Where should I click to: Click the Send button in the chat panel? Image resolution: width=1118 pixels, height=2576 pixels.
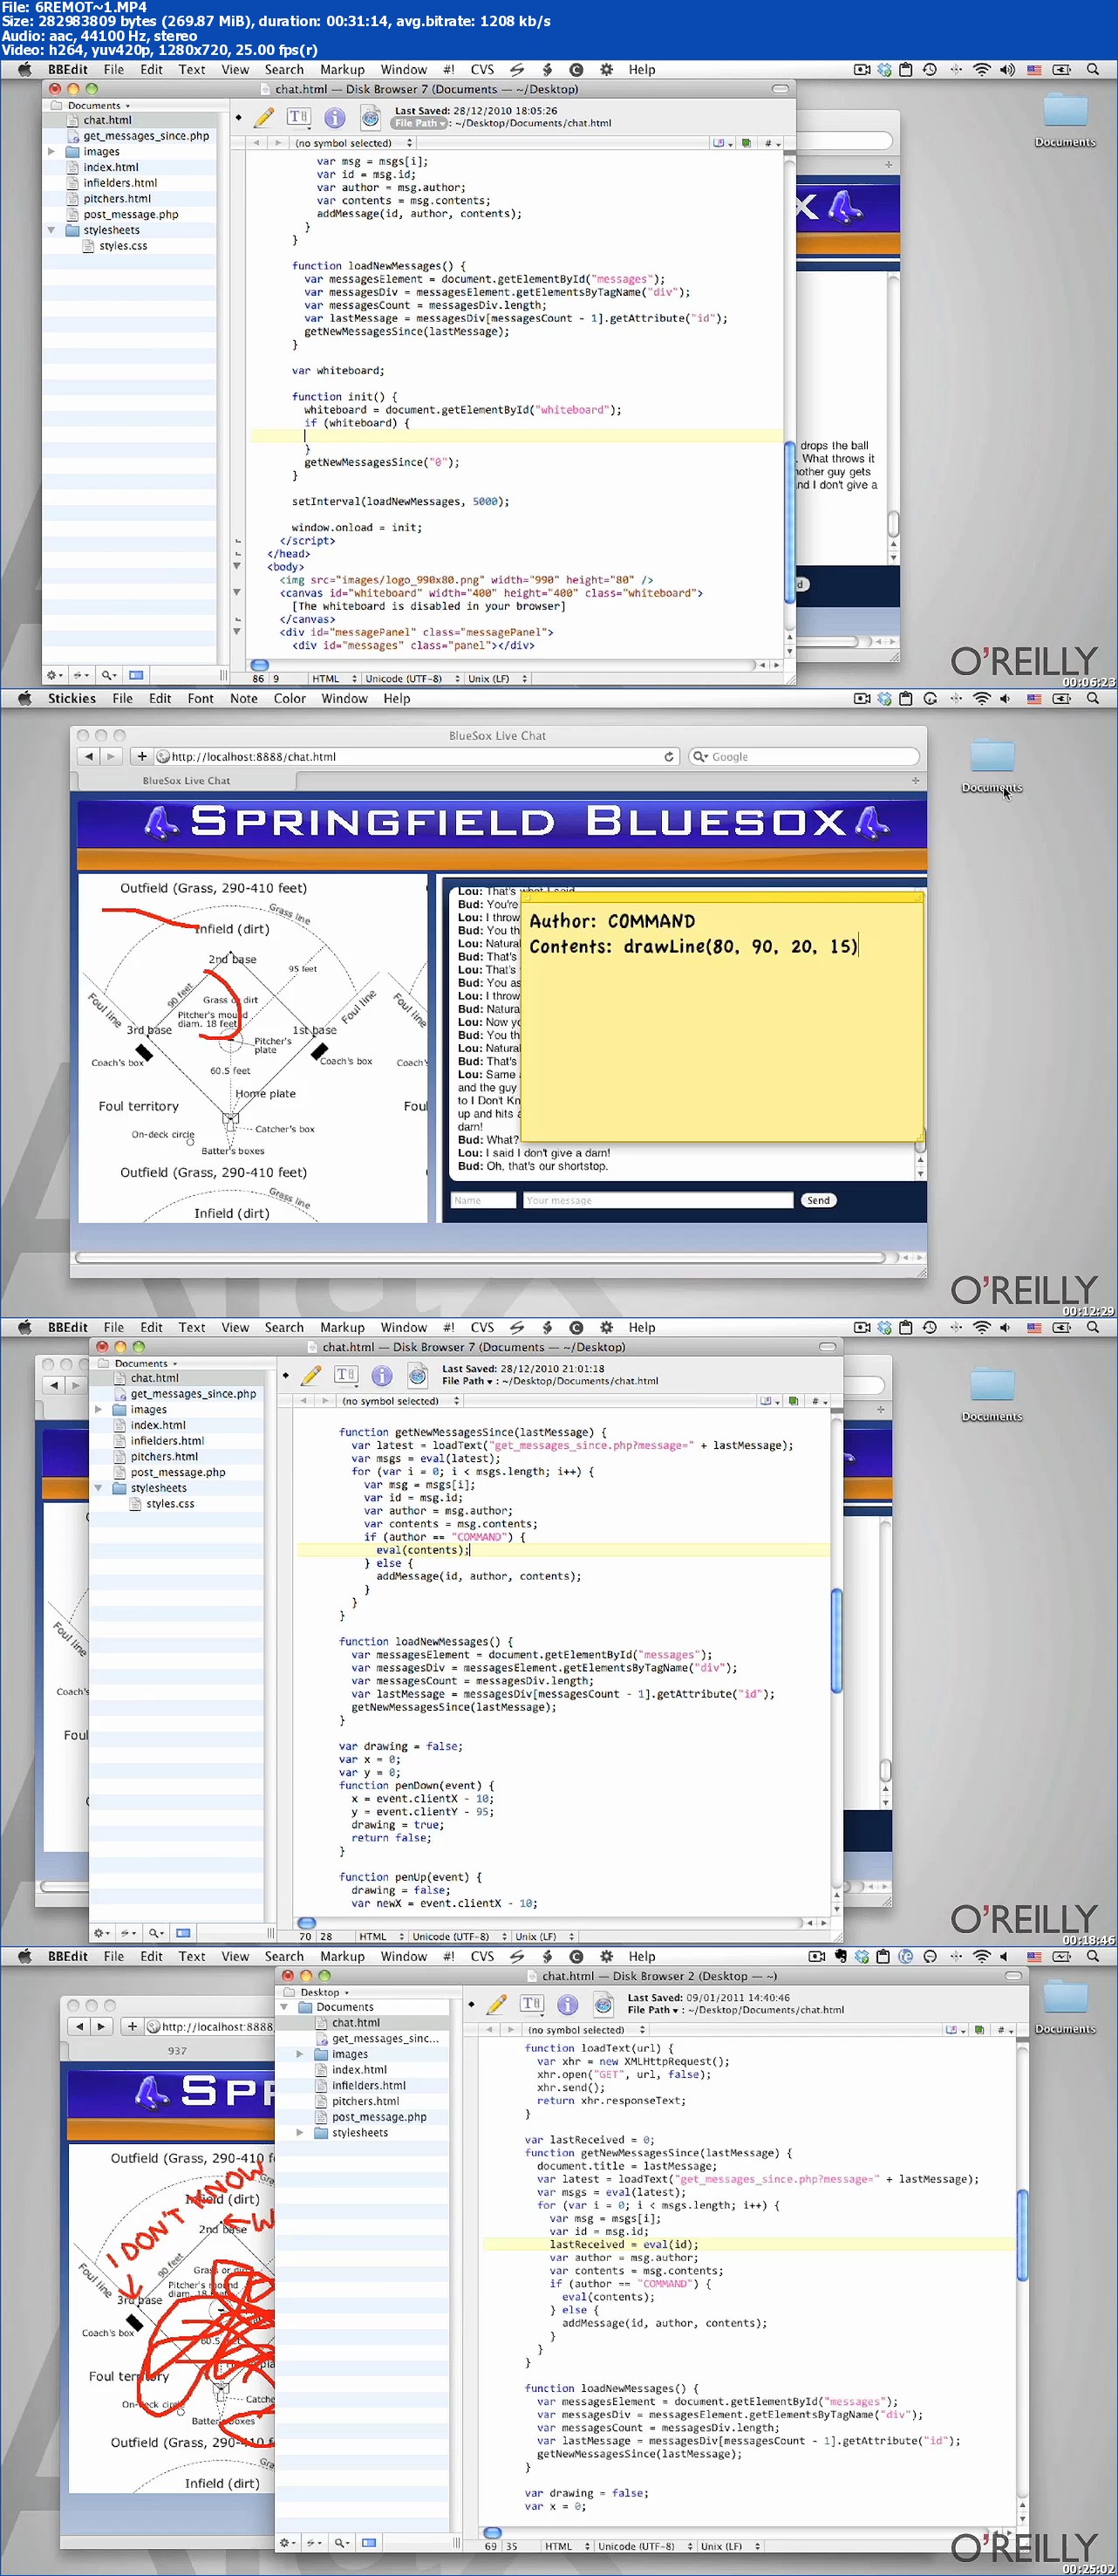[x=818, y=1201]
